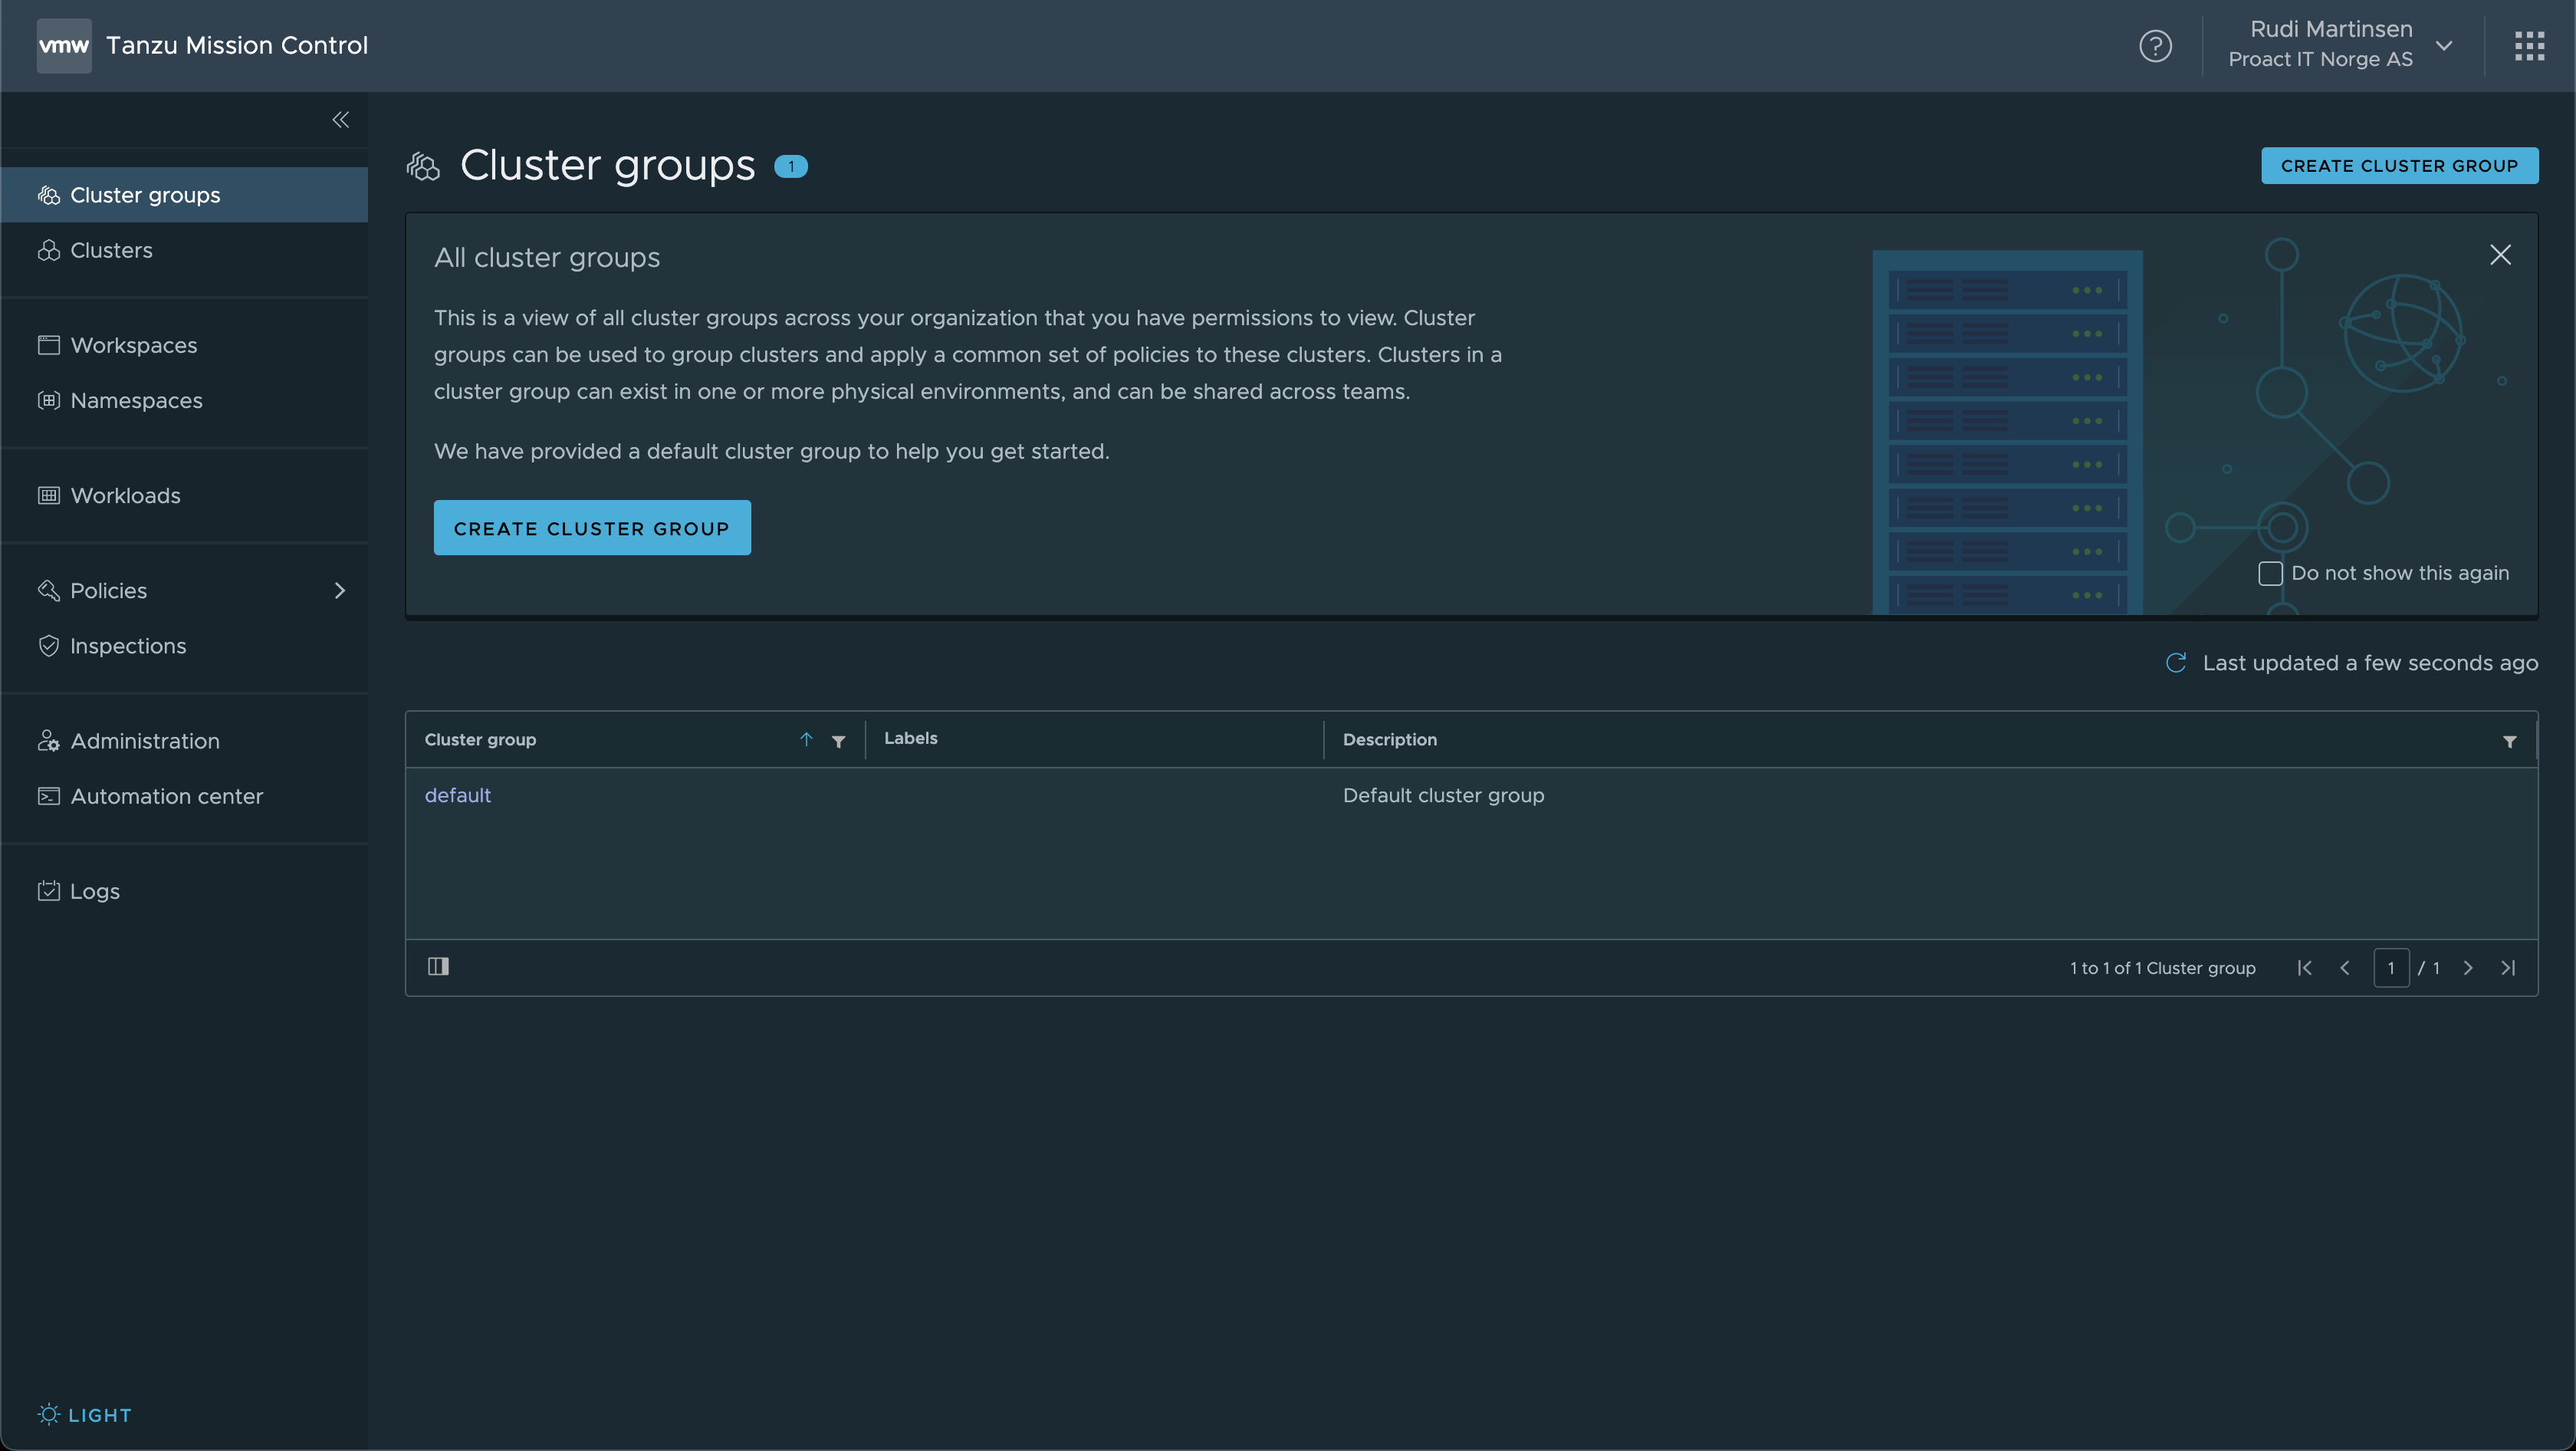Sort by Cluster group ascending arrow
This screenshot has width=2576, height=1451.
(806, 740)
